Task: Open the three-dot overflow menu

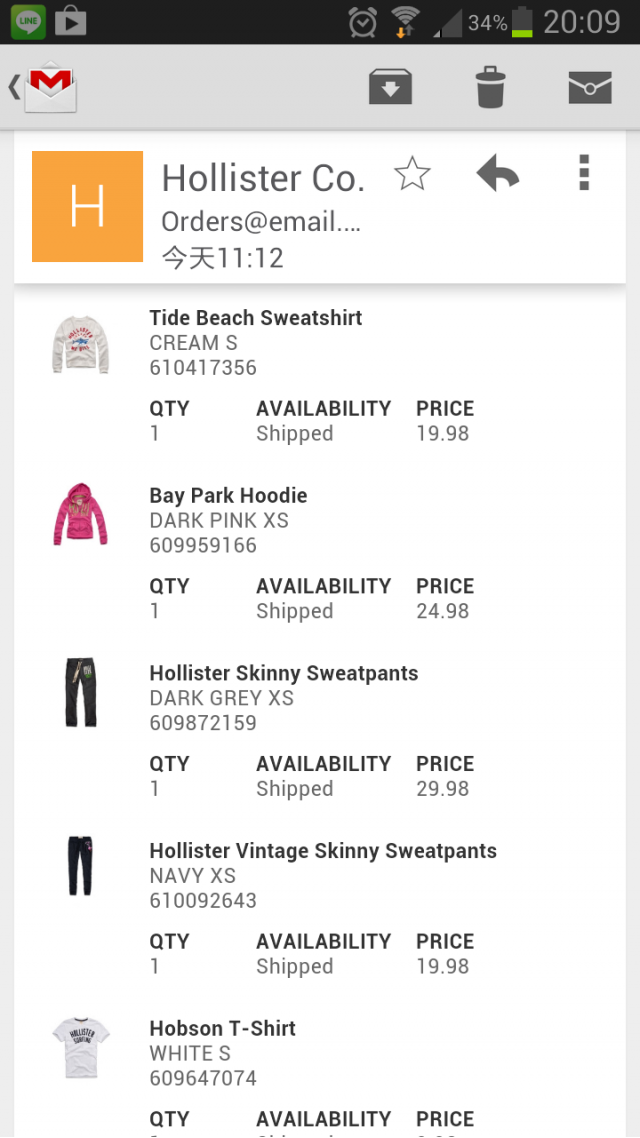Action: tap(584, 174)
